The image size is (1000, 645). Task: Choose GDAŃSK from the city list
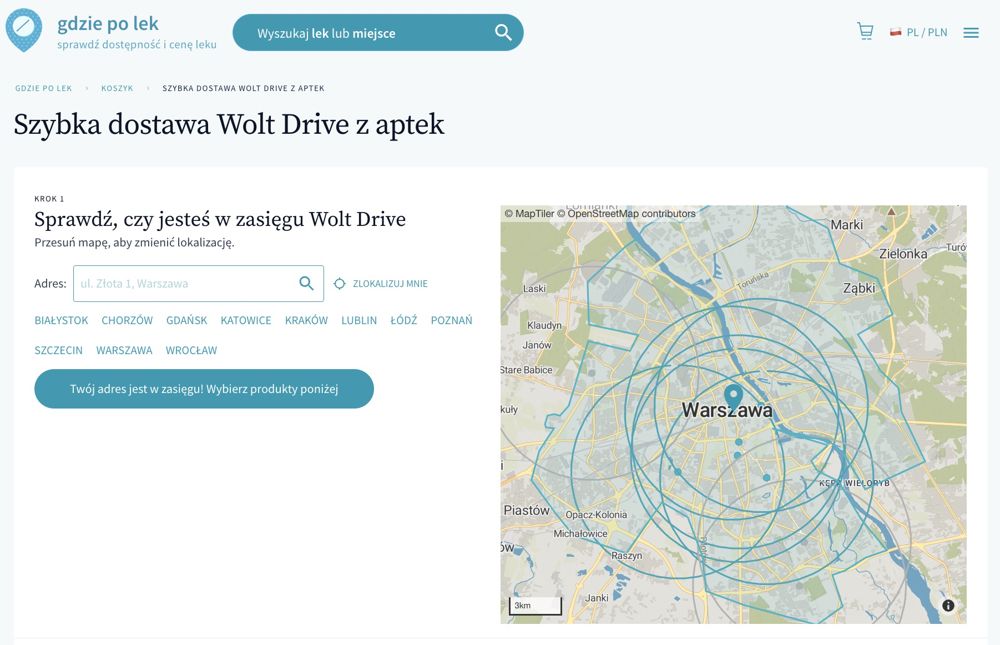click(187, 320)
